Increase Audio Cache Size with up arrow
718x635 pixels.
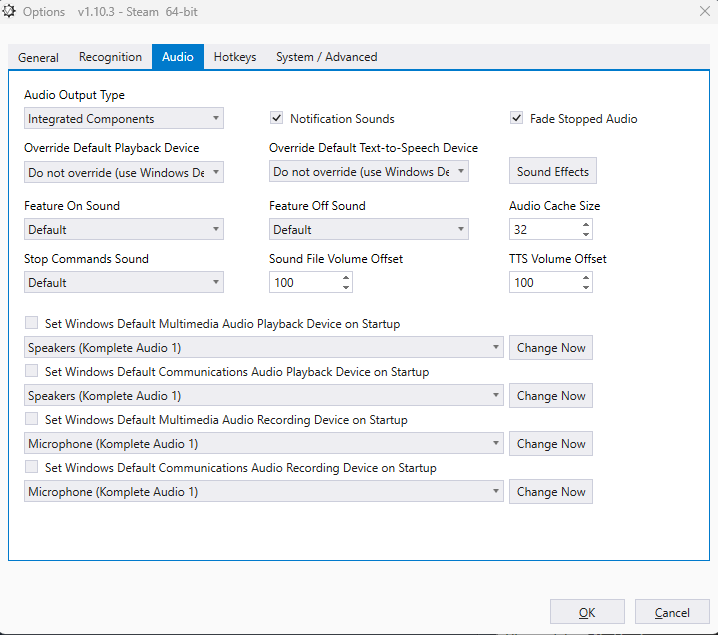click(586, 224)
